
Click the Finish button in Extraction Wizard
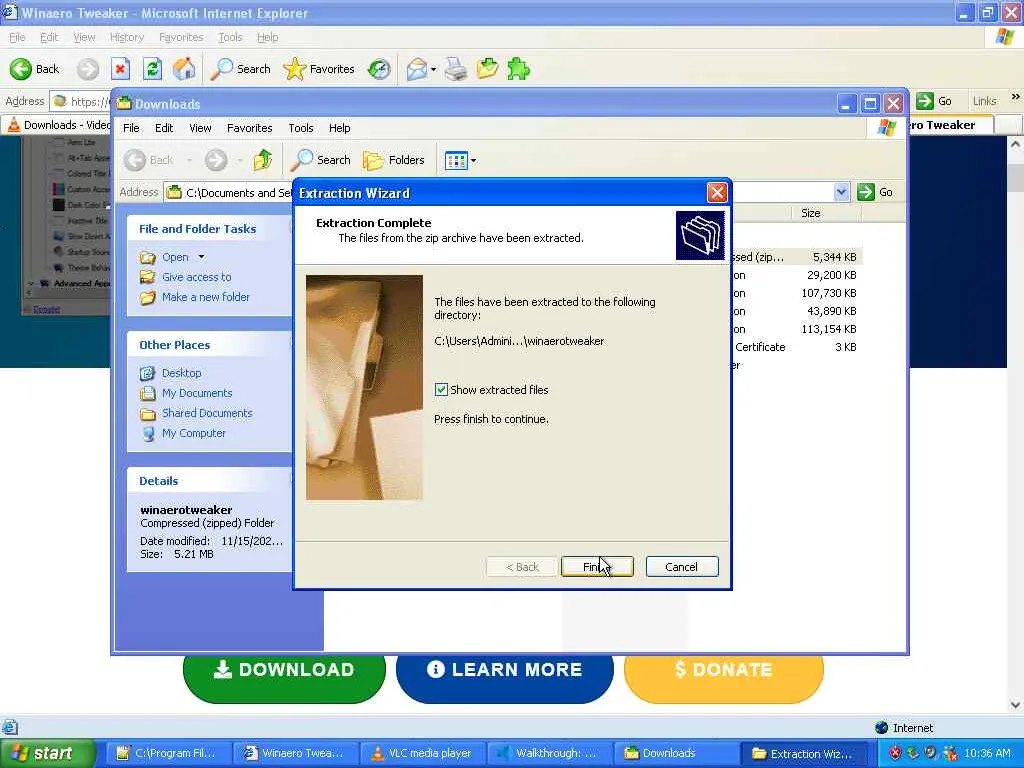click(597, 566)
